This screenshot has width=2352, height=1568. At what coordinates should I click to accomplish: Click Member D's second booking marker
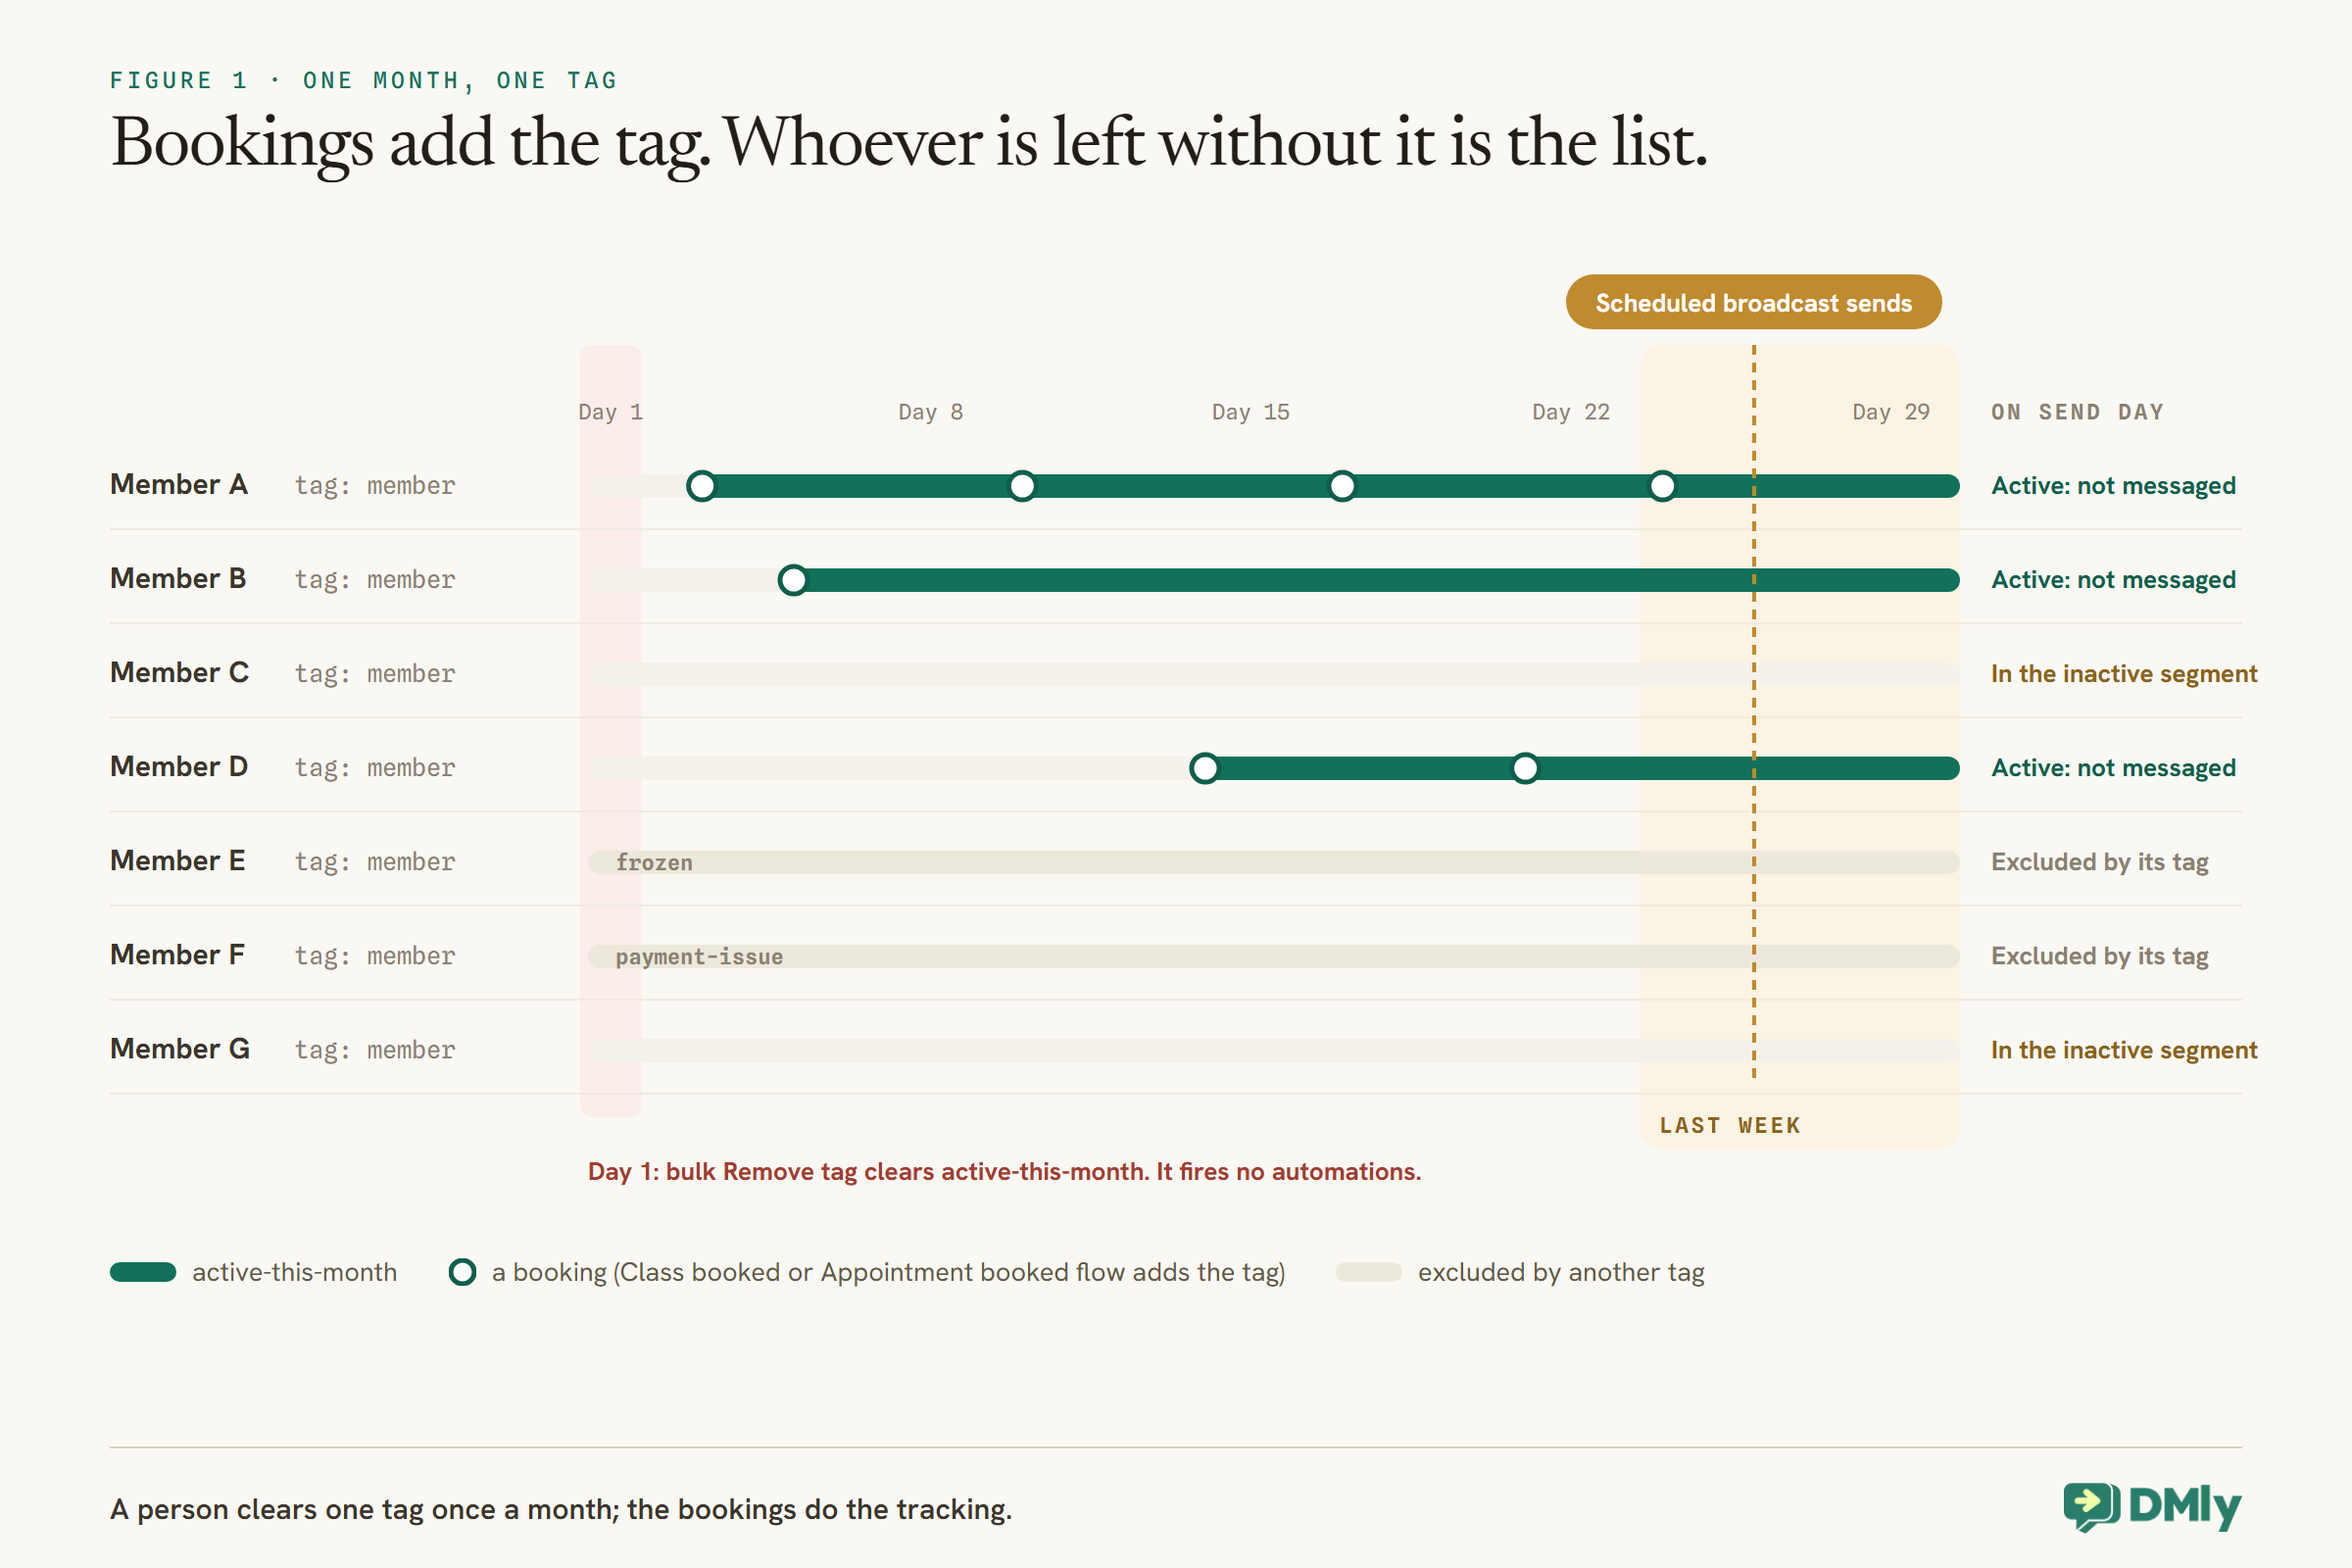[x=1525, y=768]
